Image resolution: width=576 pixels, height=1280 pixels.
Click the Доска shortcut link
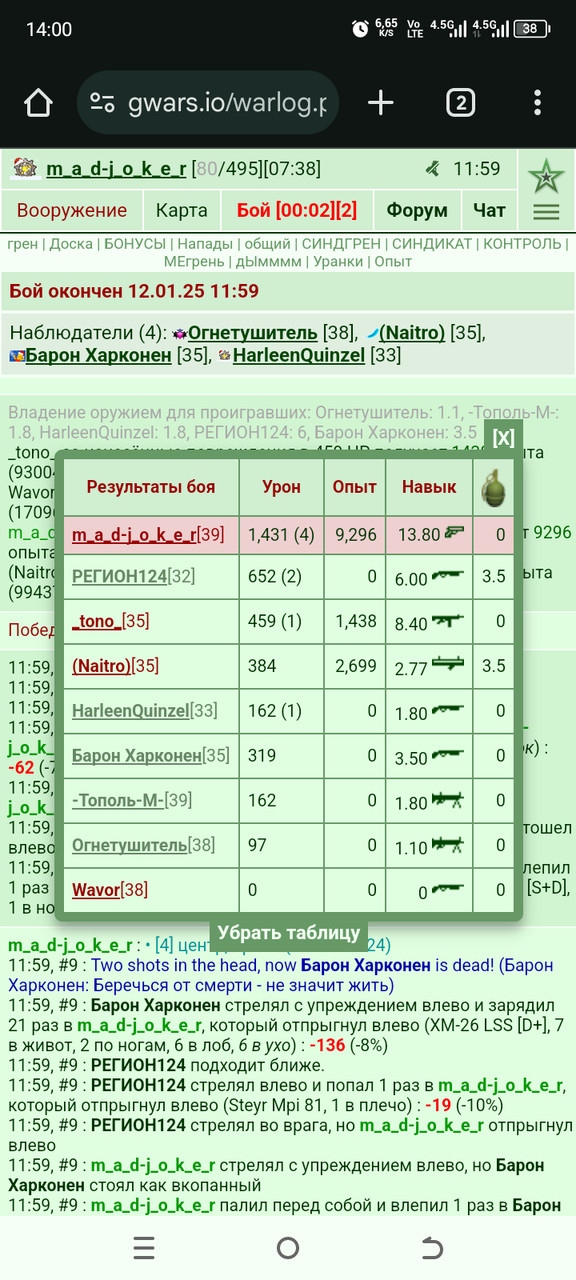pos(71,243)
